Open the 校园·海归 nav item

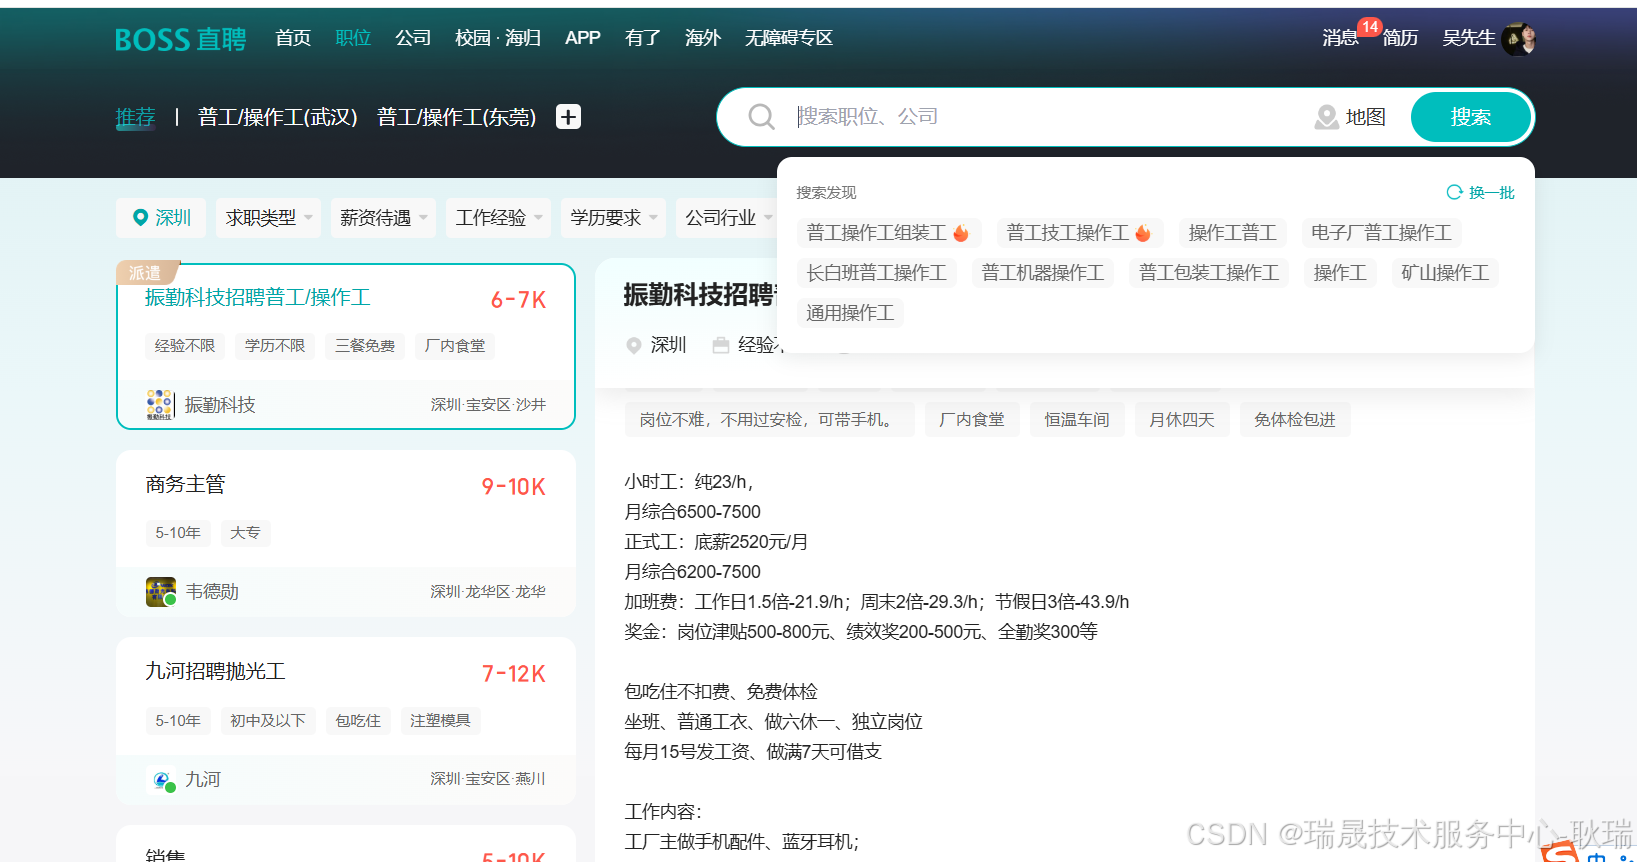[498, 38]
